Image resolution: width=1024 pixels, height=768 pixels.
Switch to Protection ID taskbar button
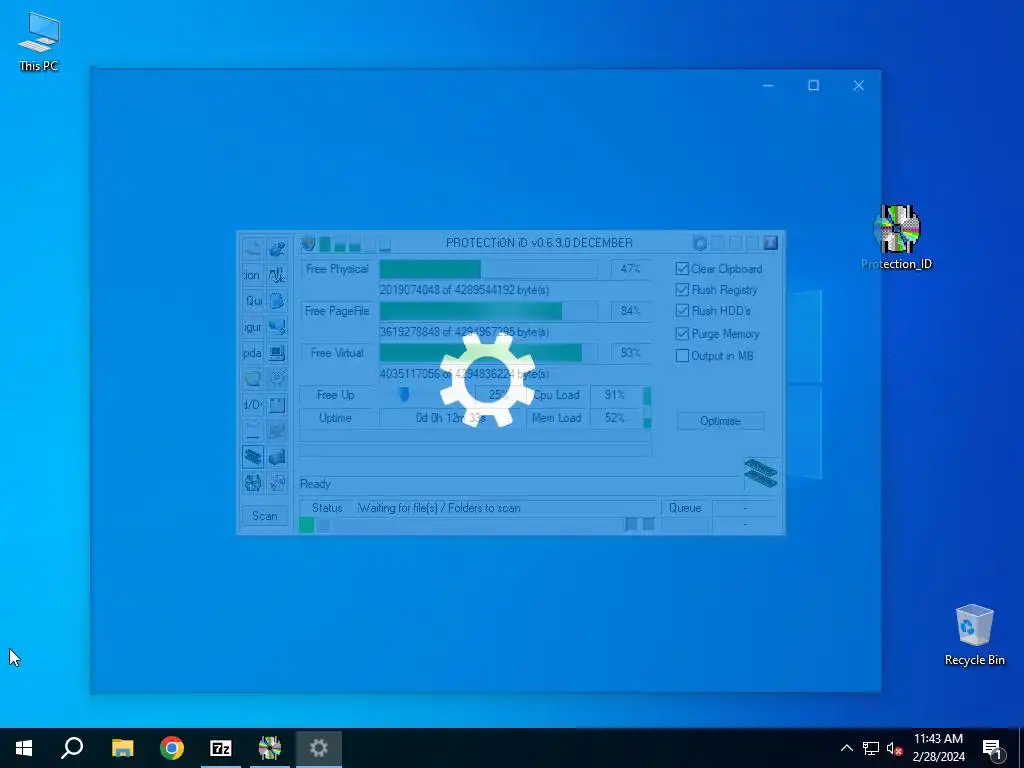(270, 748)
